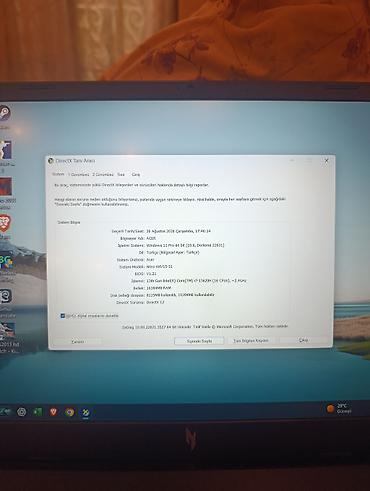Switch to the Sistem tab

point(58,174)
